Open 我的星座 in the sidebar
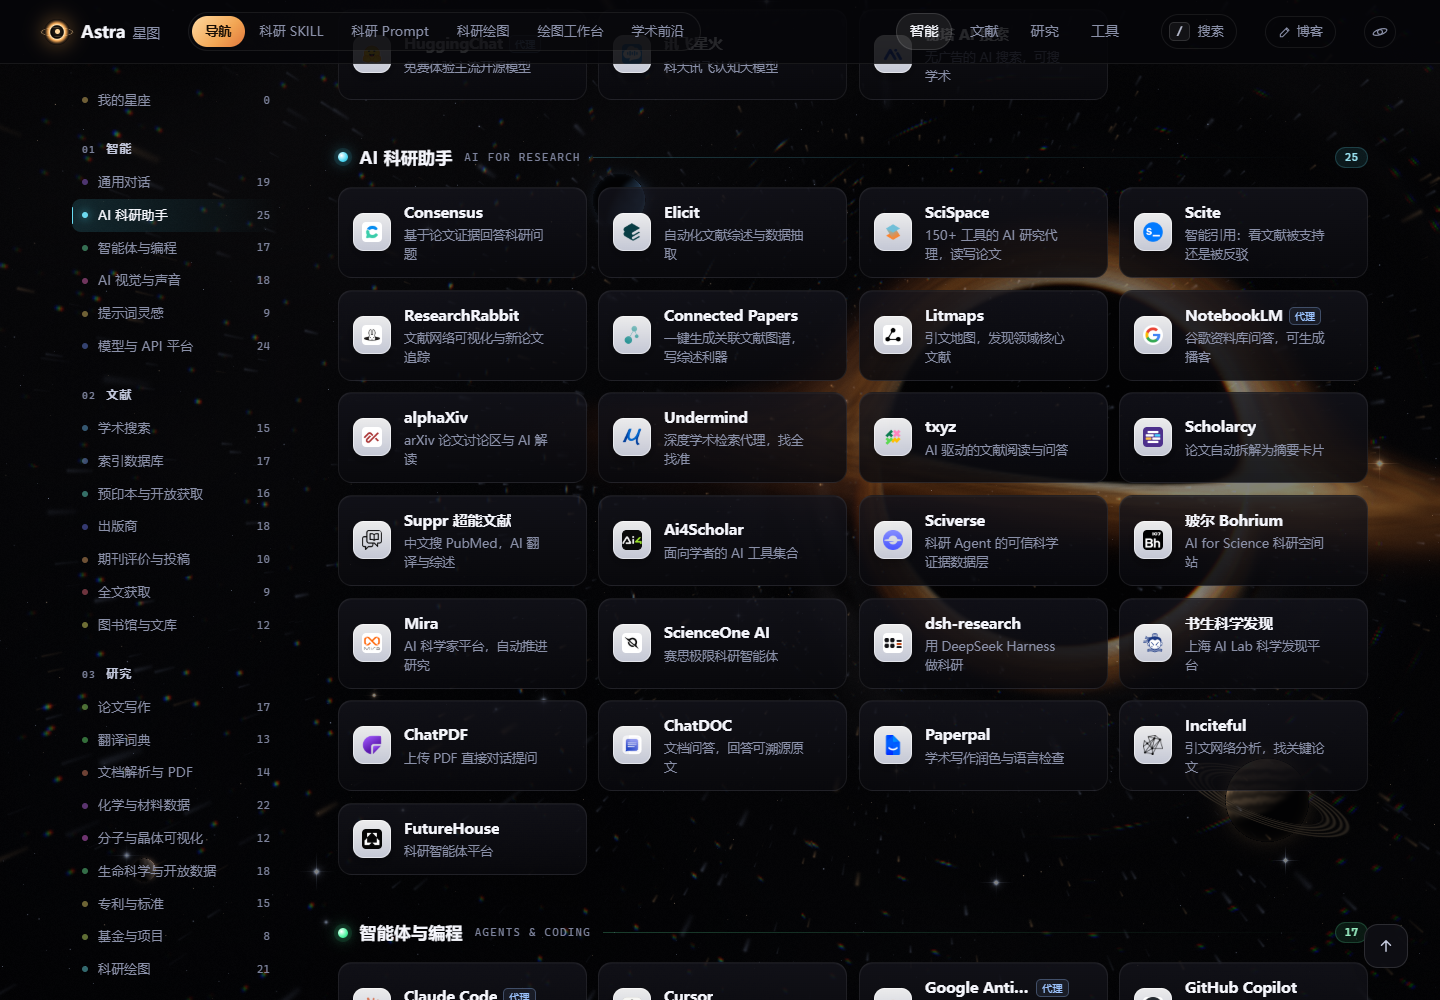This screenshot has width=1440, height=1000. 177,100
